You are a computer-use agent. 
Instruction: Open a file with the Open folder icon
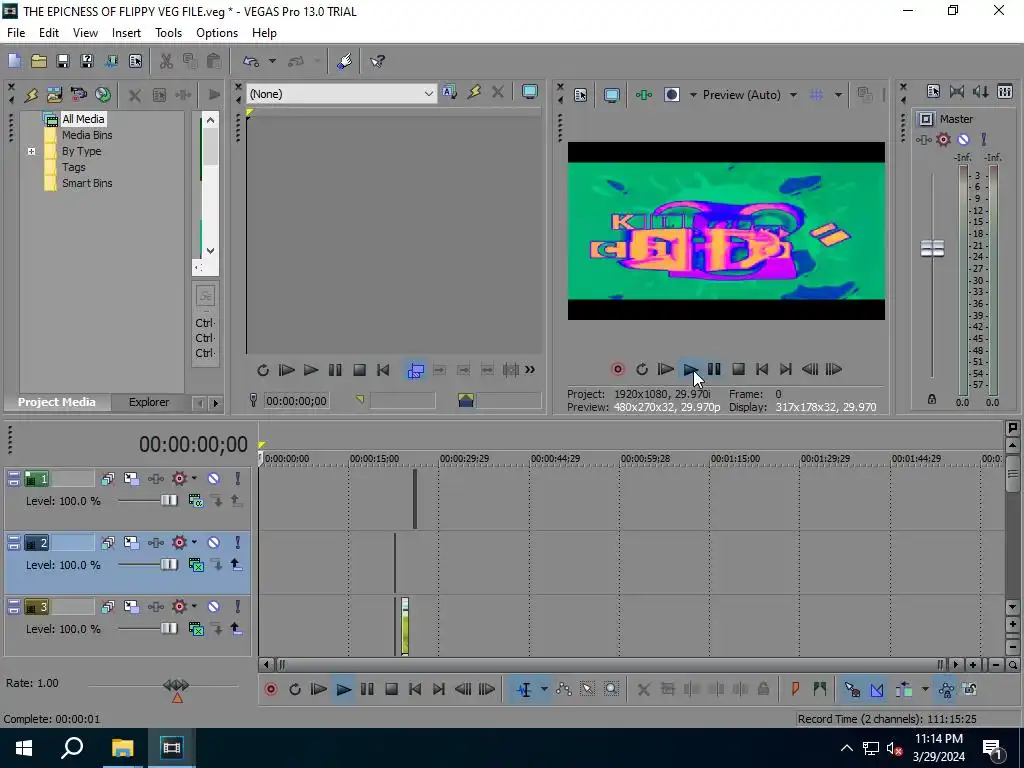tap(39, 61)
